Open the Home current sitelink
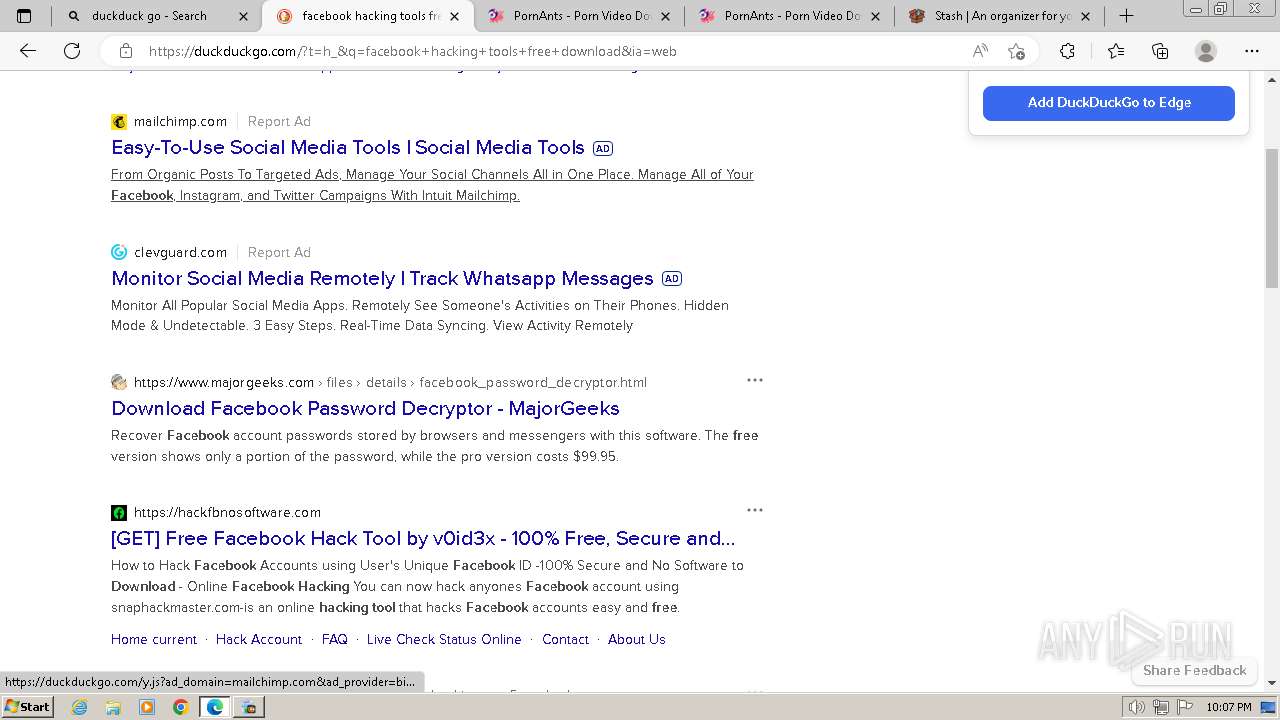The image size is (1280, 720). pos(154,639)
